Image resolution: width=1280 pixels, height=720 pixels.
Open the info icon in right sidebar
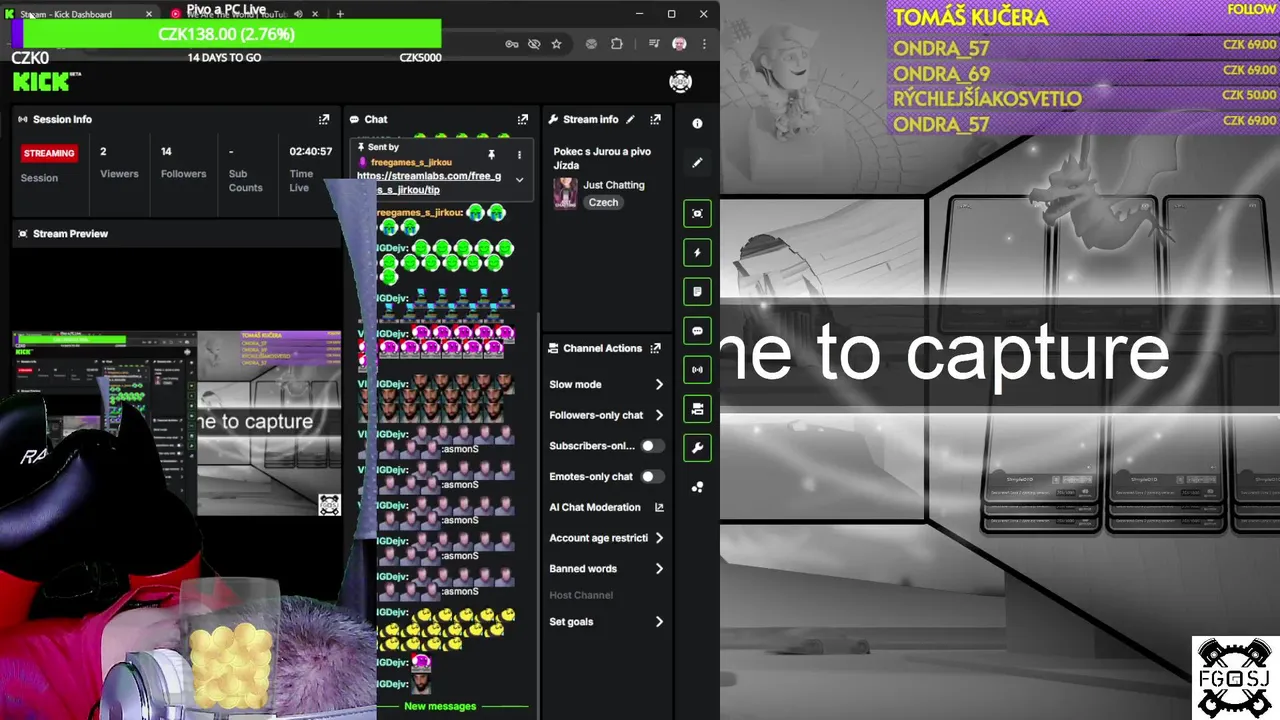pos(697,123)
